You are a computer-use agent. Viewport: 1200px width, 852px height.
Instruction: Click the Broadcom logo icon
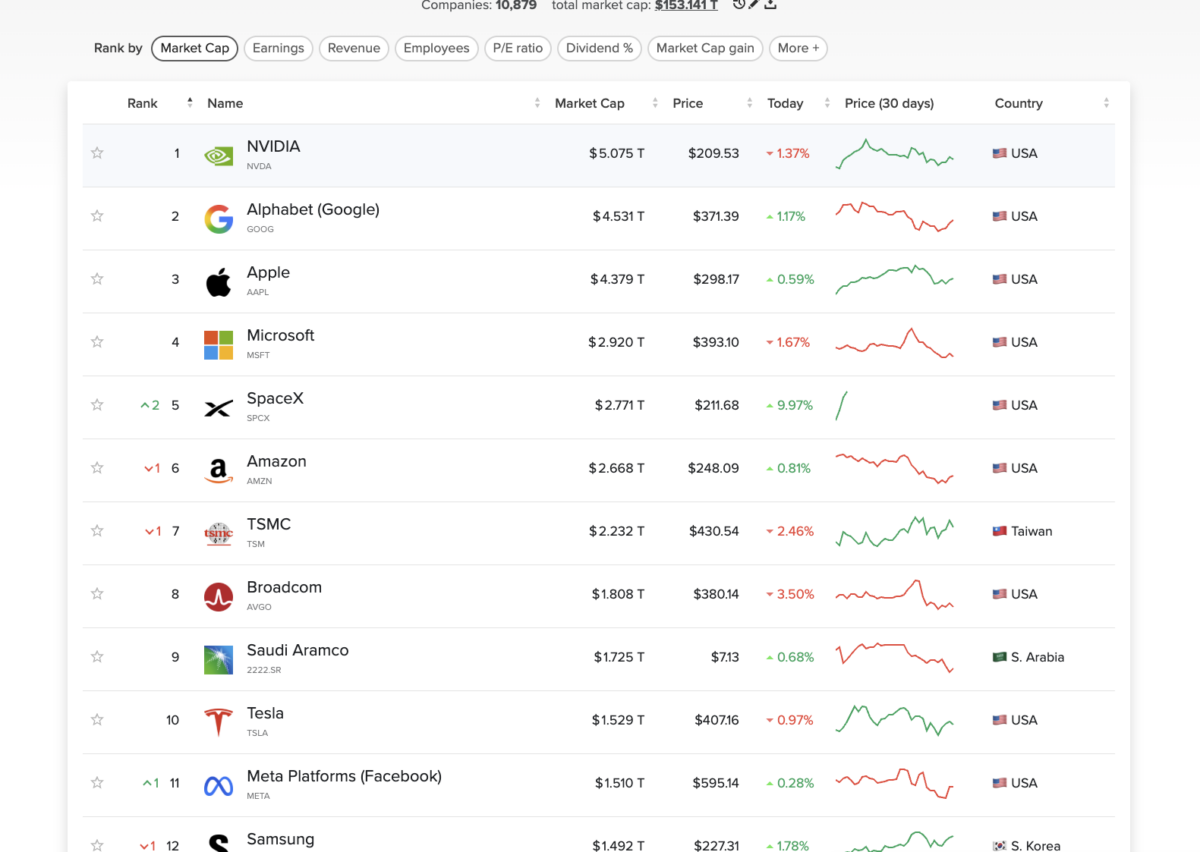point(219,597)
